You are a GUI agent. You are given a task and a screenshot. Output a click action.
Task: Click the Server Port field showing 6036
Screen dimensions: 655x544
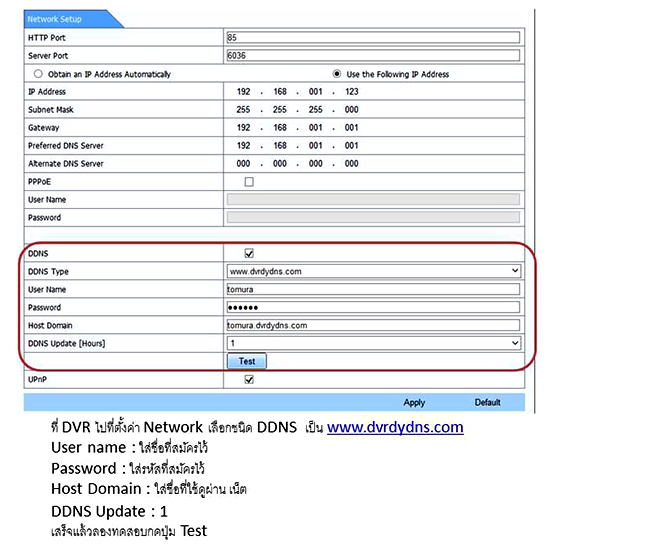373,55
